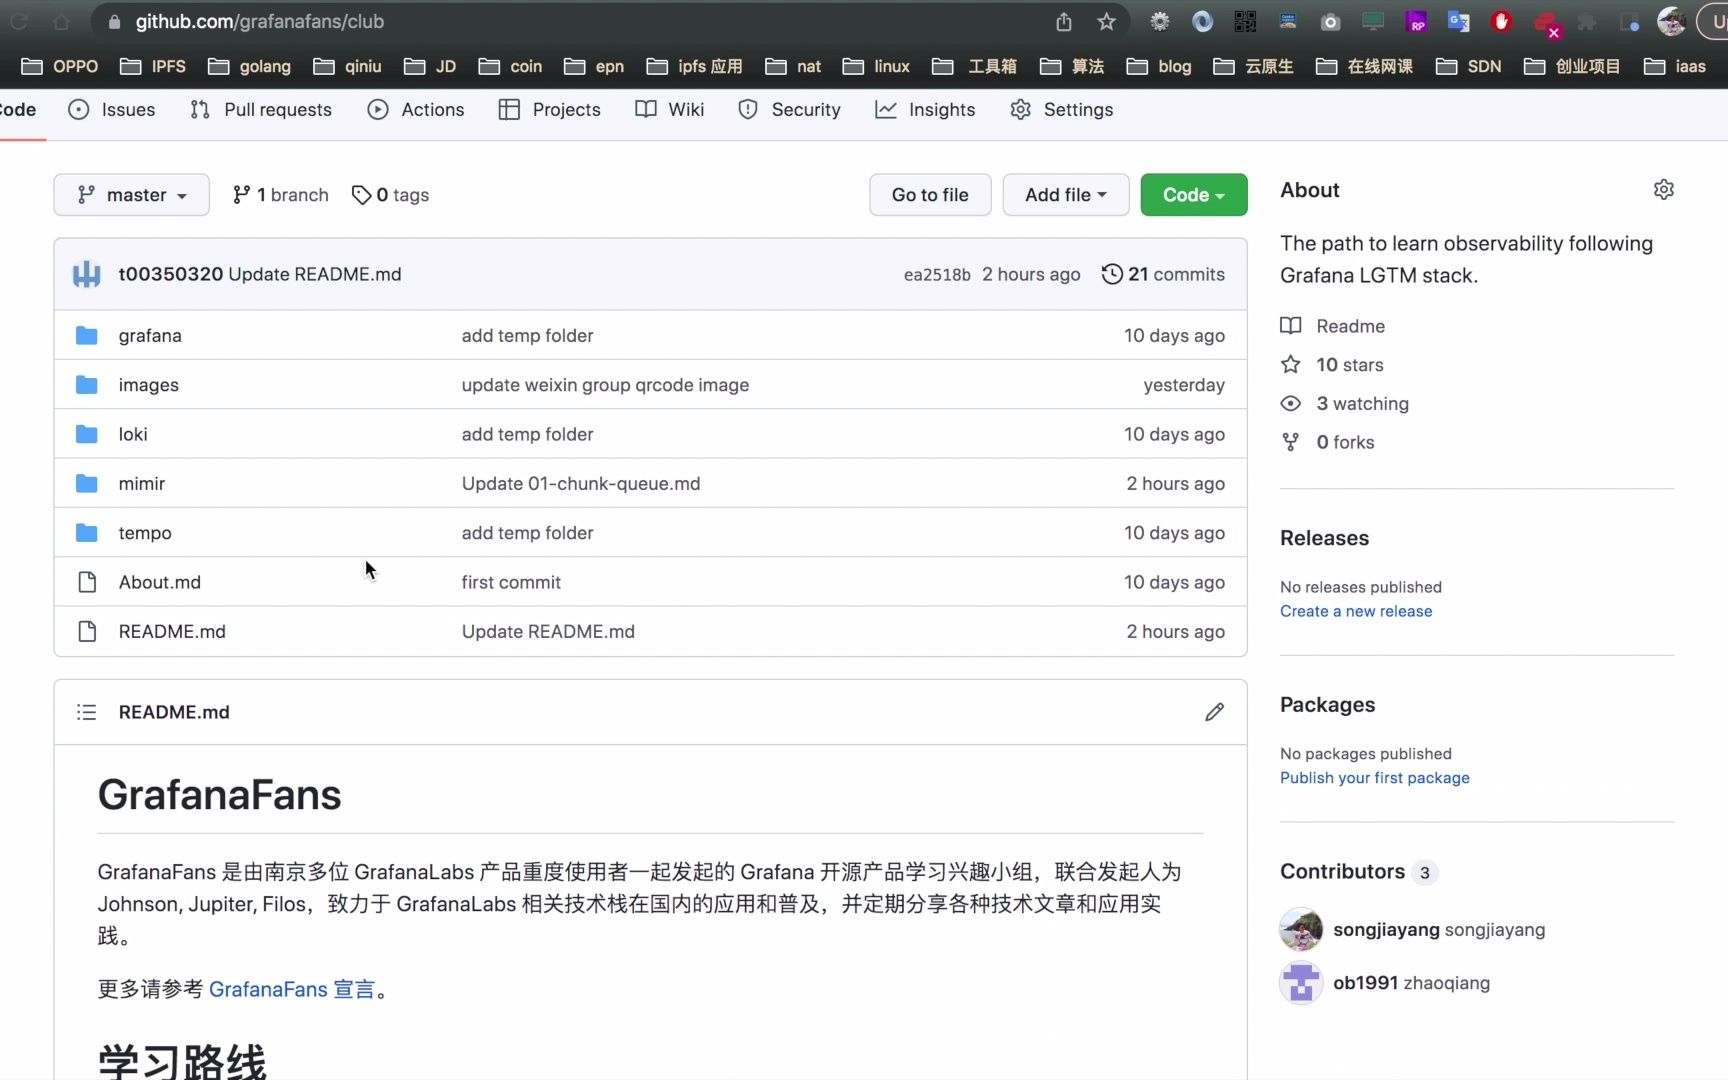Open the 21 commits history

point(1163,274)
